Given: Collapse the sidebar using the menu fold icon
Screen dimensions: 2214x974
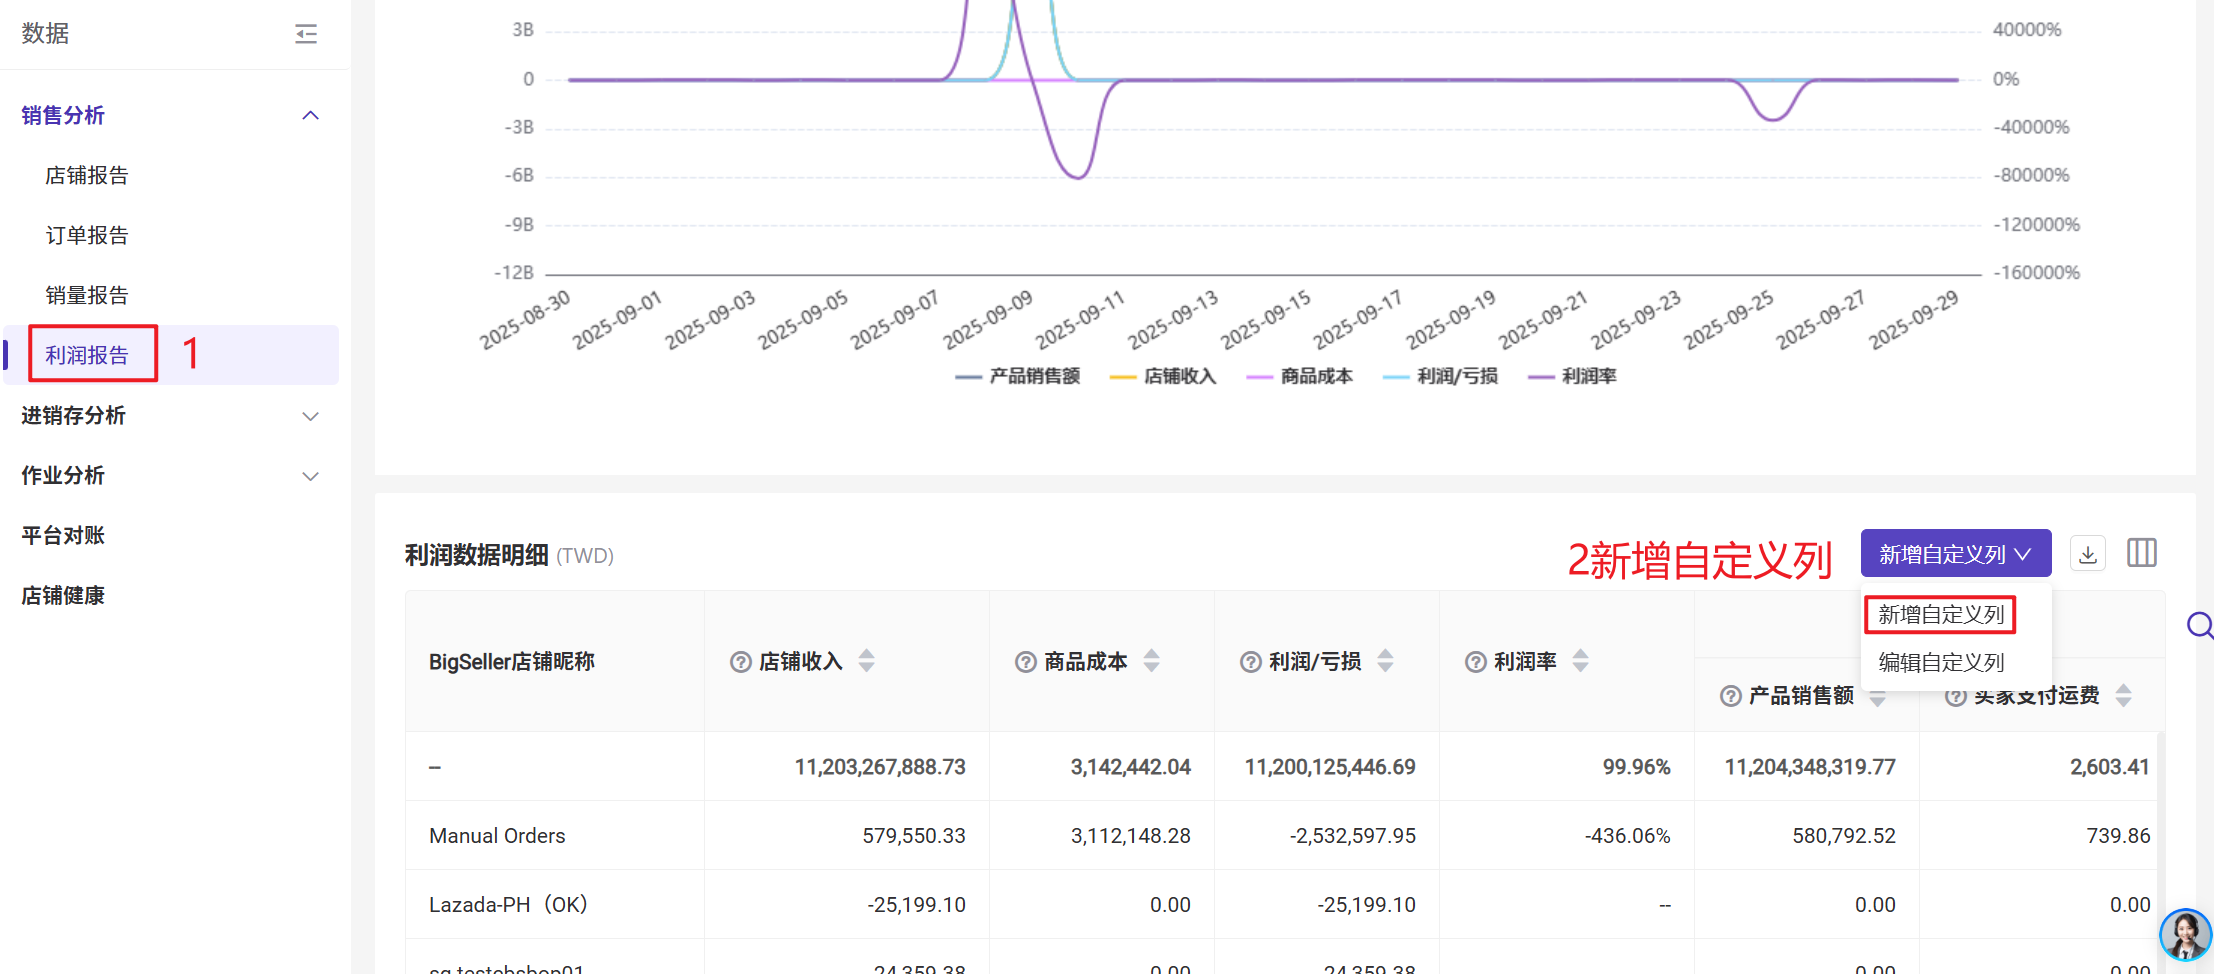Looking at the screenshot, I should (x=306, y=34).
